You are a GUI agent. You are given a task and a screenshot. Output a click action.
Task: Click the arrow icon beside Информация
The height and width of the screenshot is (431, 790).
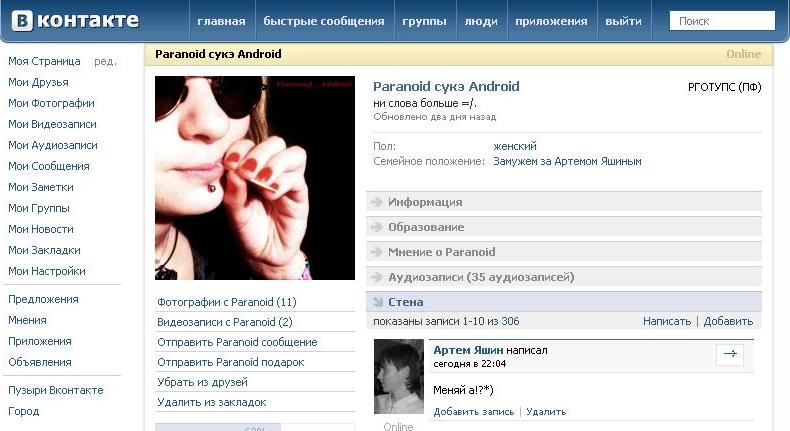tap(376, 202)
